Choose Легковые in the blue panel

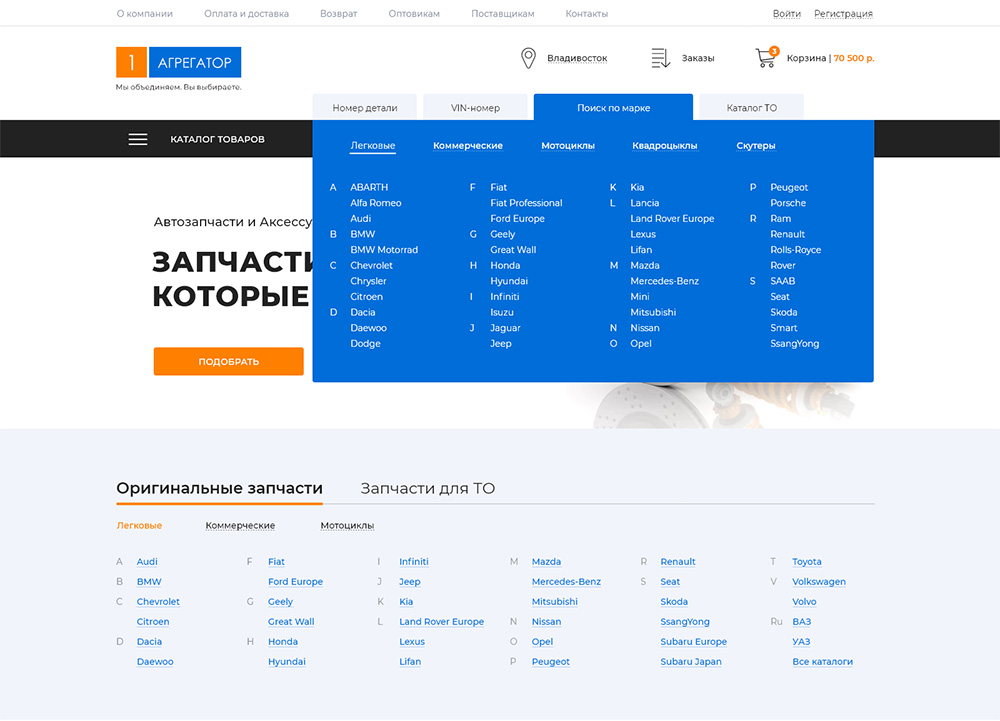tap(373, 145)
